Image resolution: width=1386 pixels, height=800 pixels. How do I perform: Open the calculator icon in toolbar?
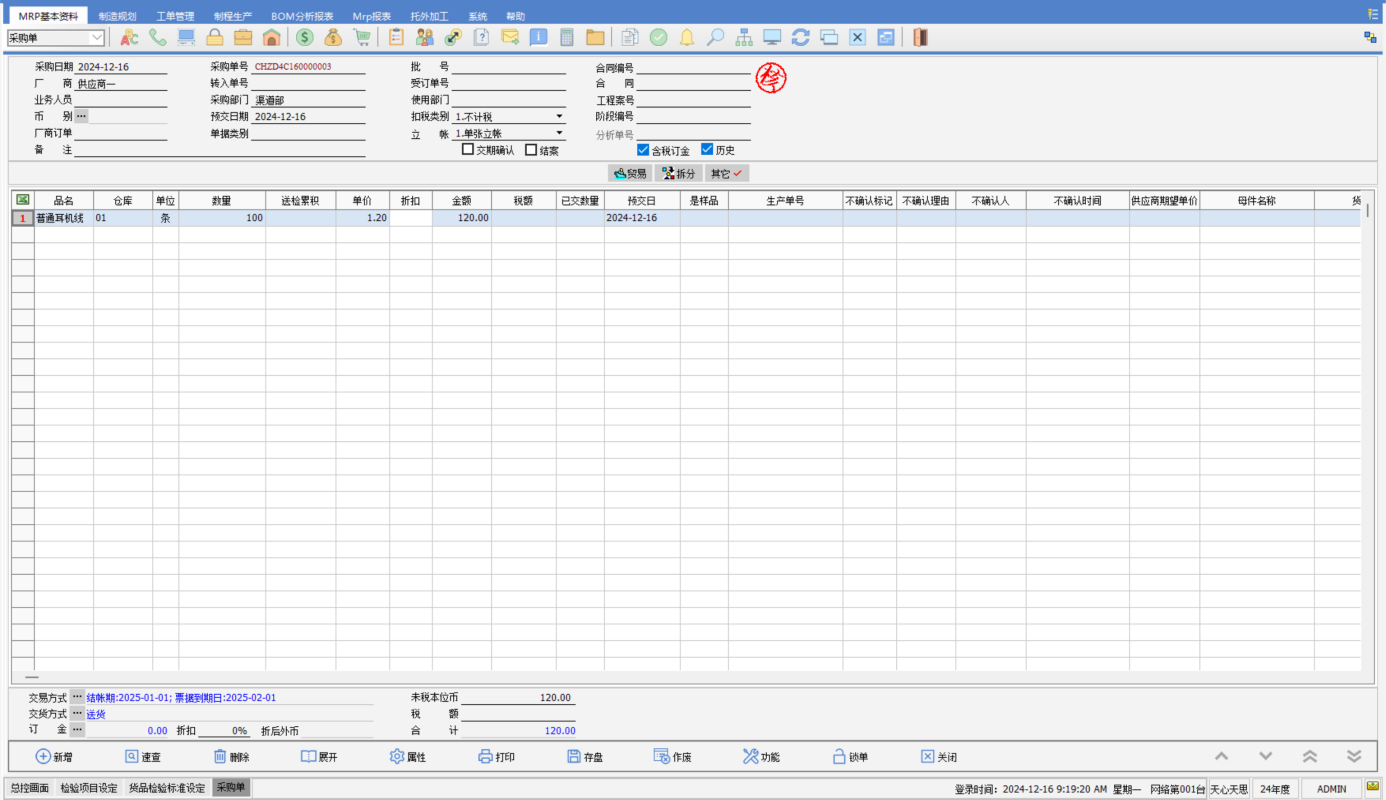click(567, 37)
